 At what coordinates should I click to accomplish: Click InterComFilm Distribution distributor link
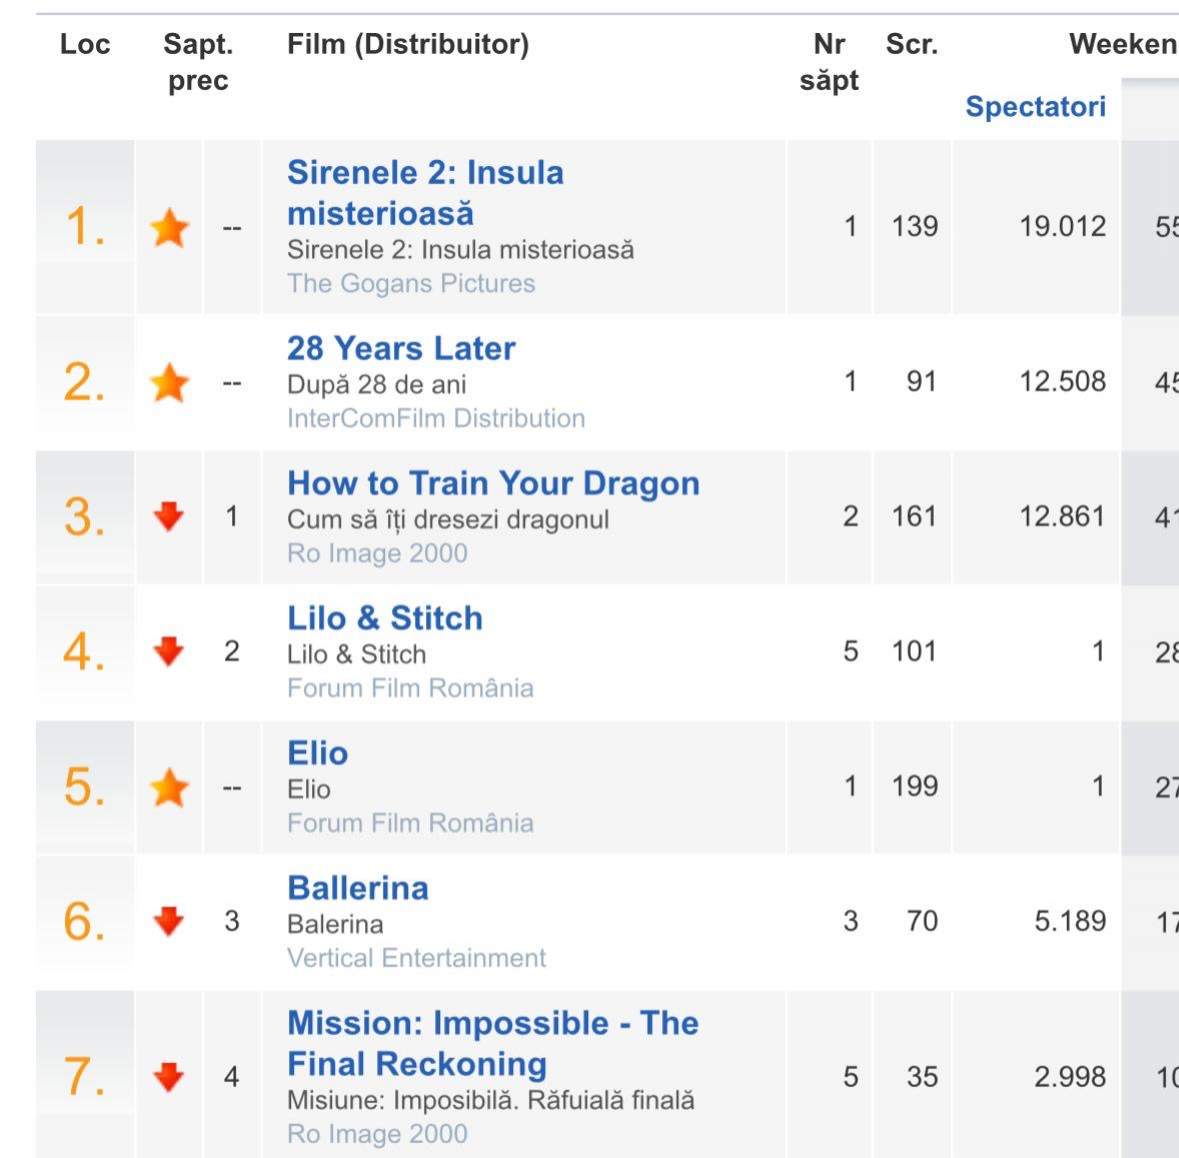coord(436,418)
